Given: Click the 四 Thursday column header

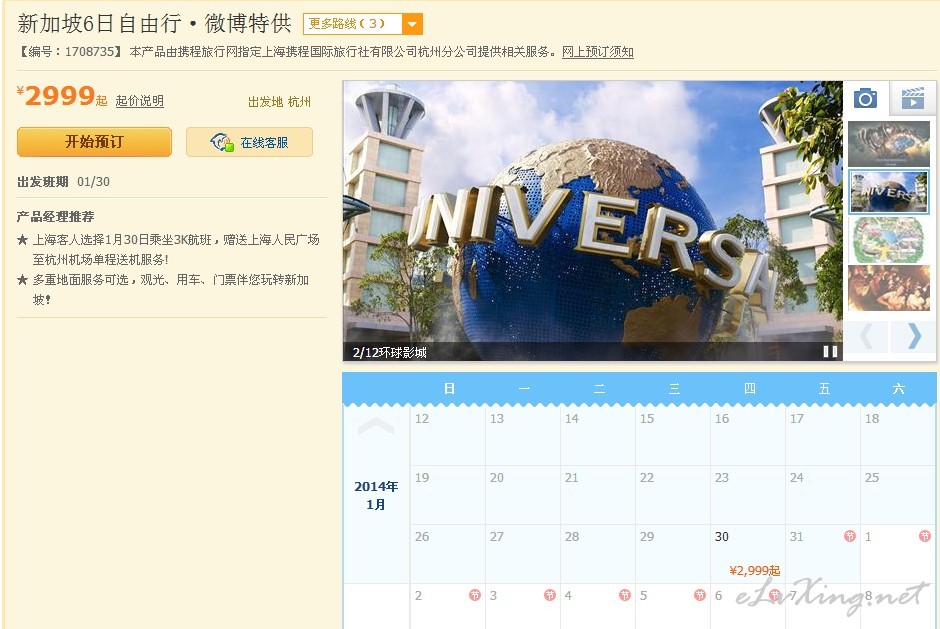Looking at the screenshot, I should 749,389.
